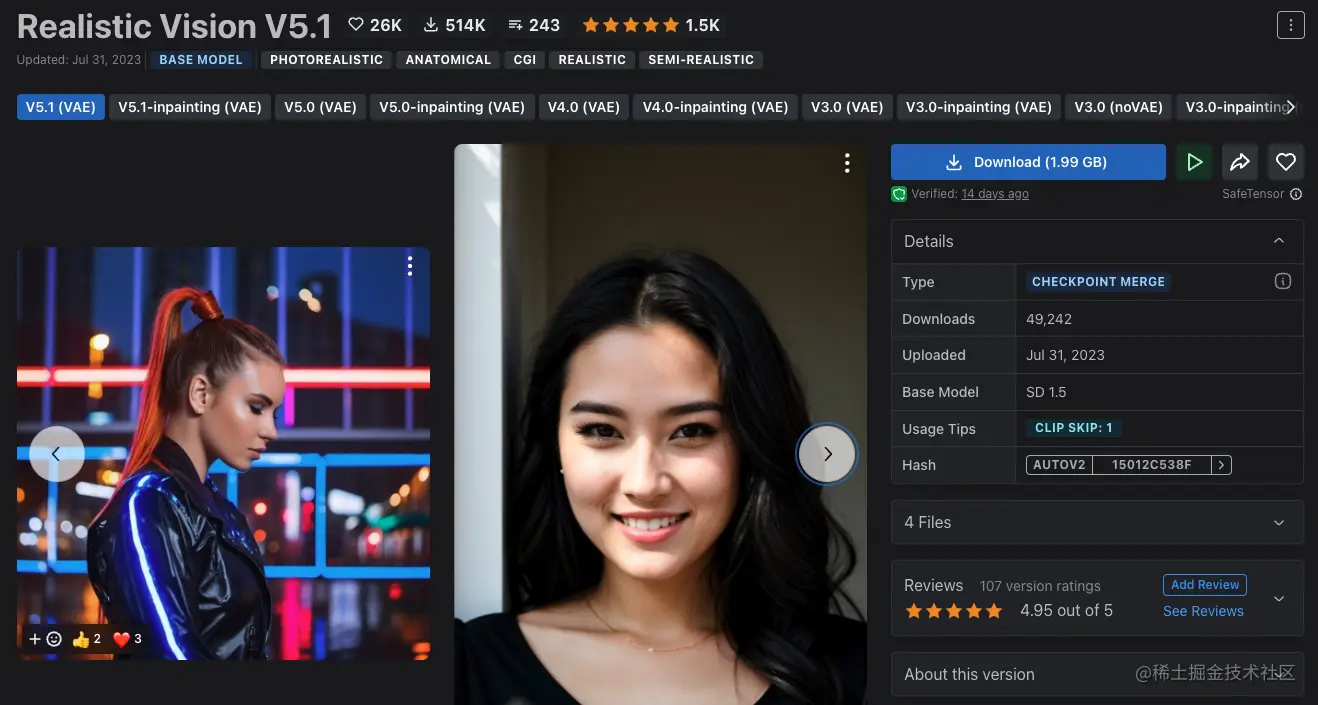This screenshot has height=705, width=1318.
Task: Click the '14 days ago' verified link
Action: coord(995,194)
